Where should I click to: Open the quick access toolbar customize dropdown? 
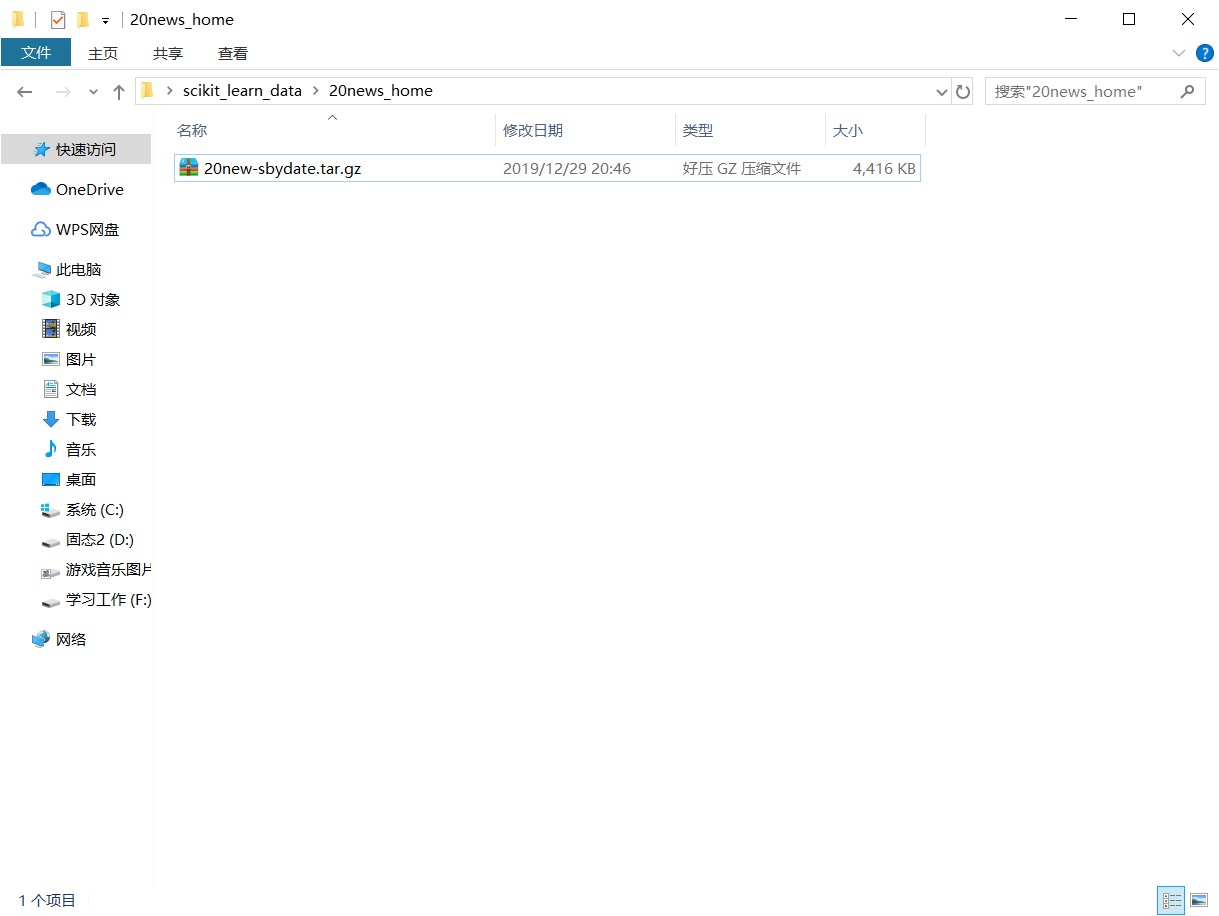104,19
